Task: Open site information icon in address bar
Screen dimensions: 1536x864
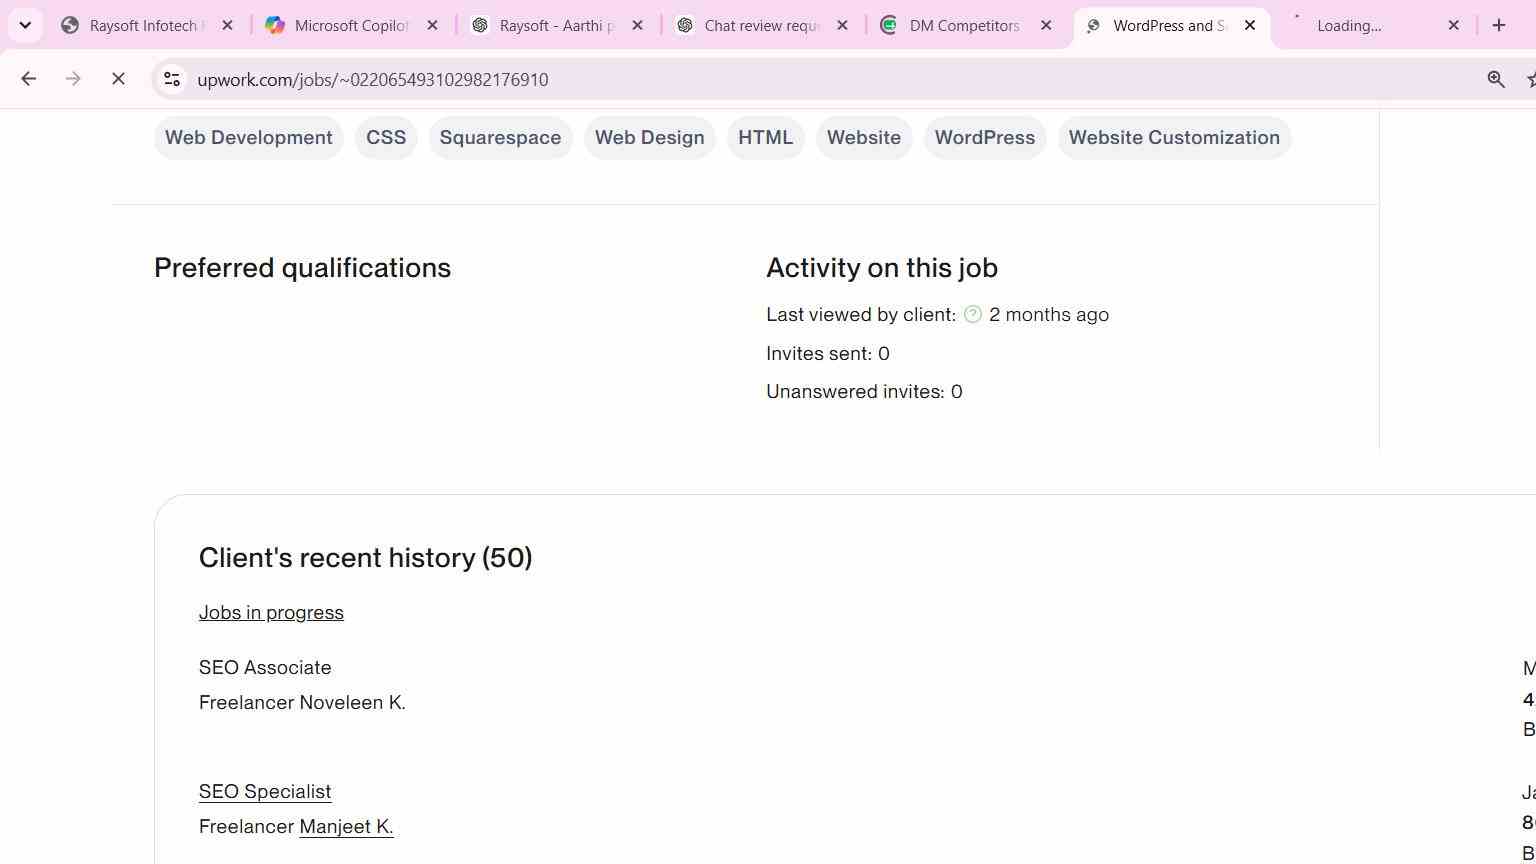Action: (x=172, y=79)
